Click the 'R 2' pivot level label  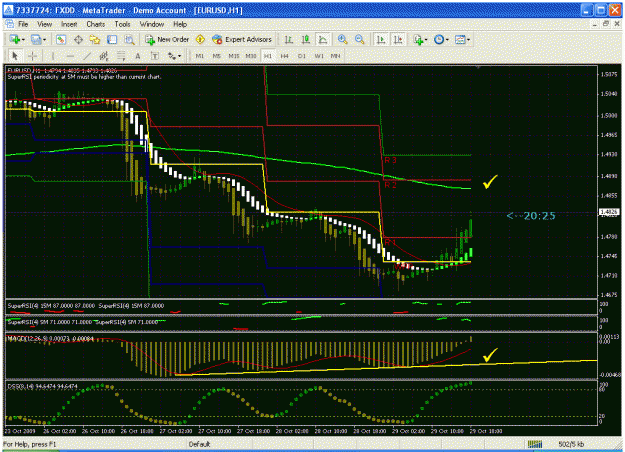coord(390,185)
